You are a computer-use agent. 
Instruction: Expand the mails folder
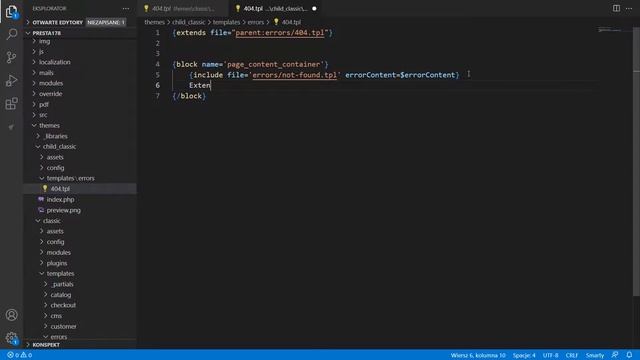(x=46, y=73)
